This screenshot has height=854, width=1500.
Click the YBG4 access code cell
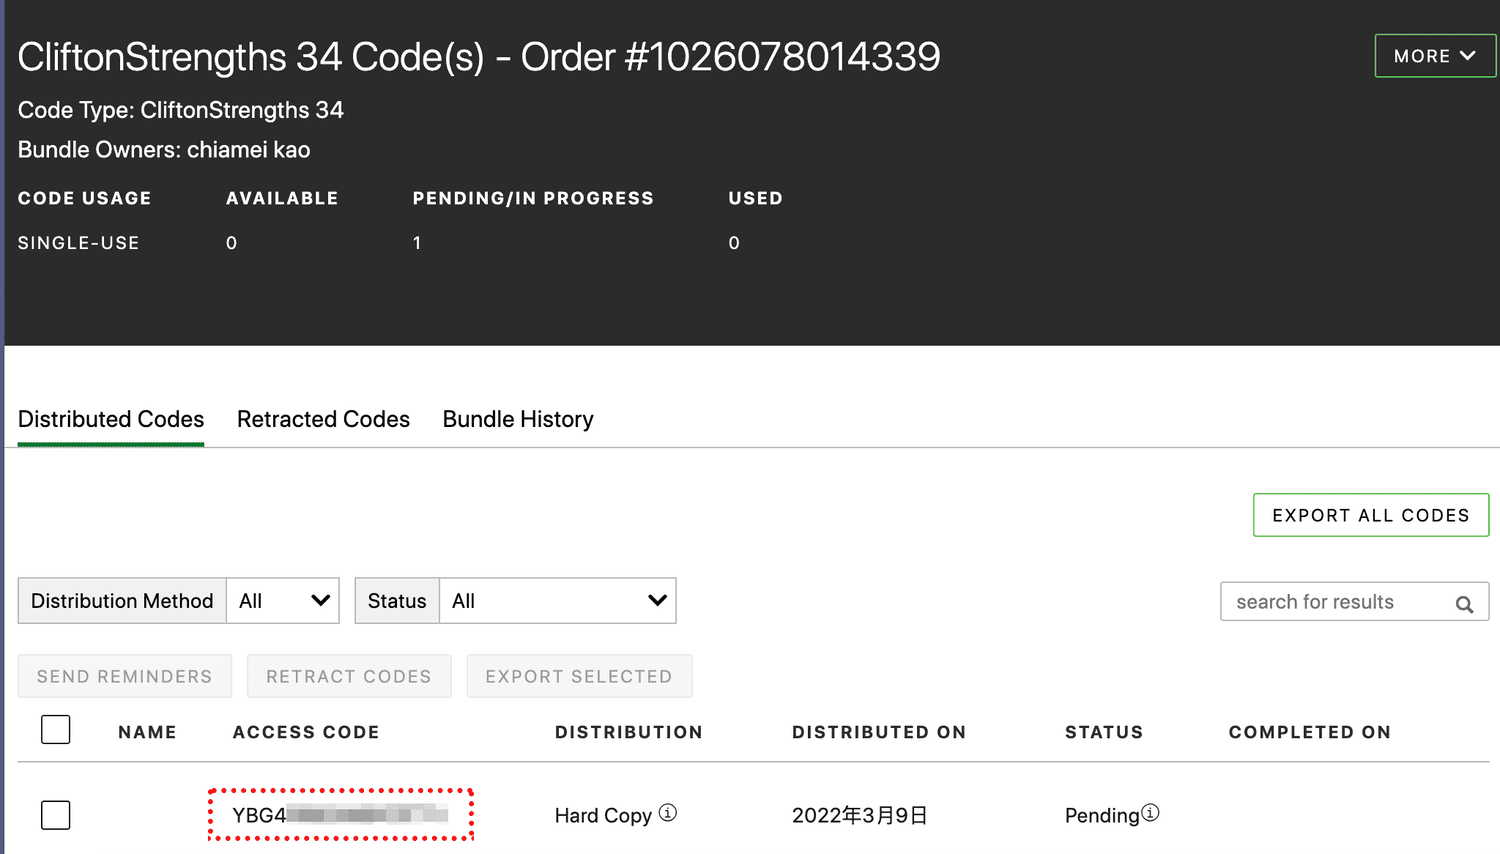coord(340,815)
